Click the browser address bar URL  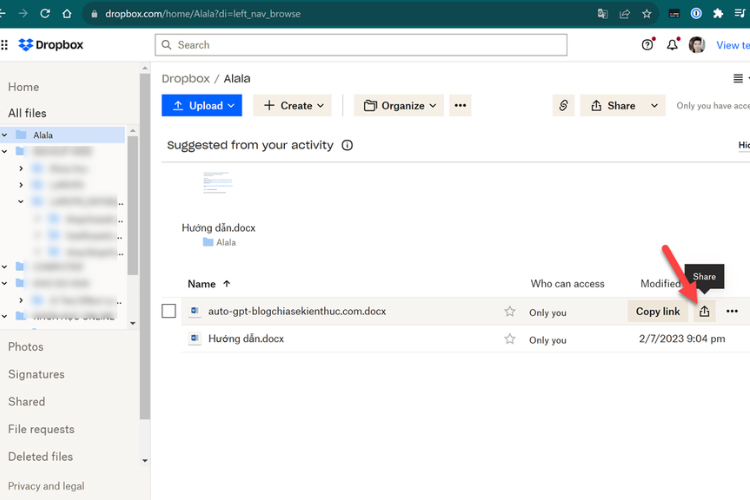point(203,14)
